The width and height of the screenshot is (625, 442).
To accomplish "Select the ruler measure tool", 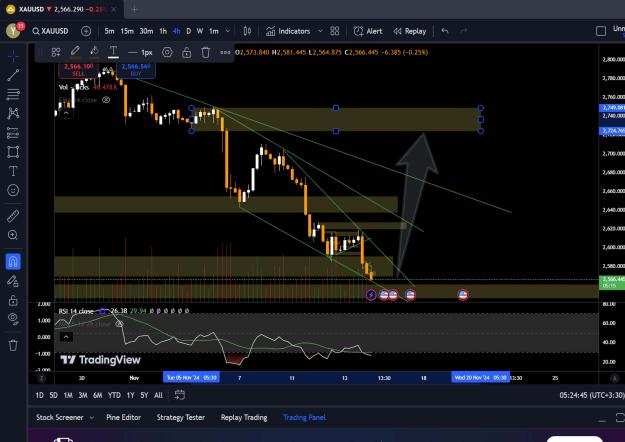I will click(x=13, y=216).
